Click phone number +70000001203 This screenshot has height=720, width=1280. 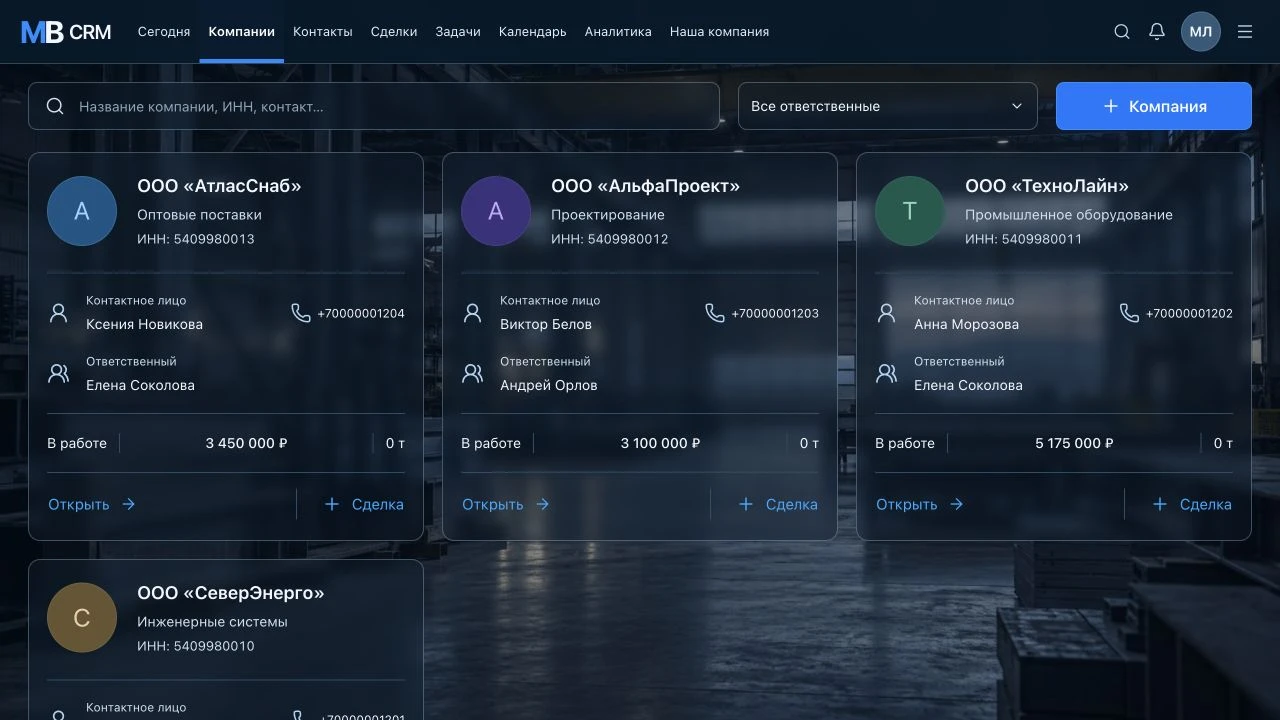point(775,314)
